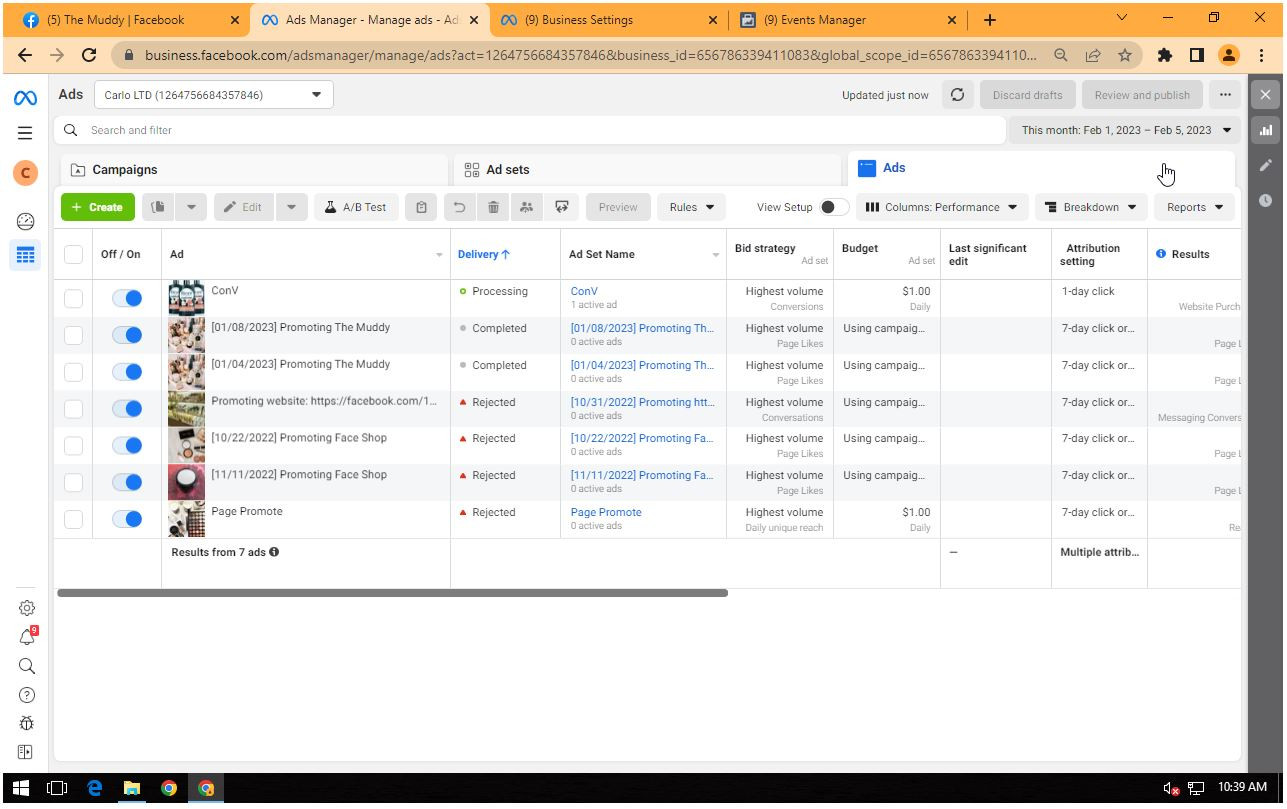The height and width of the screenshot is (809, 1287).
Task: Open Help question mark icon
Action: 27,695
